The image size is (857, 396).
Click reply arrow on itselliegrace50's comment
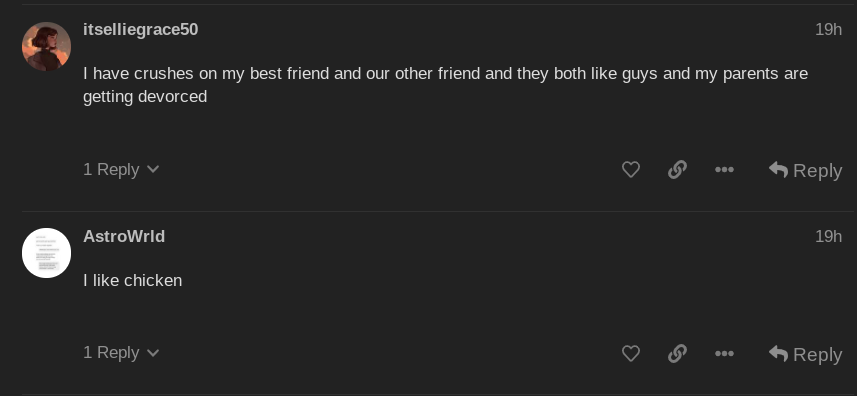pos(778,170)
